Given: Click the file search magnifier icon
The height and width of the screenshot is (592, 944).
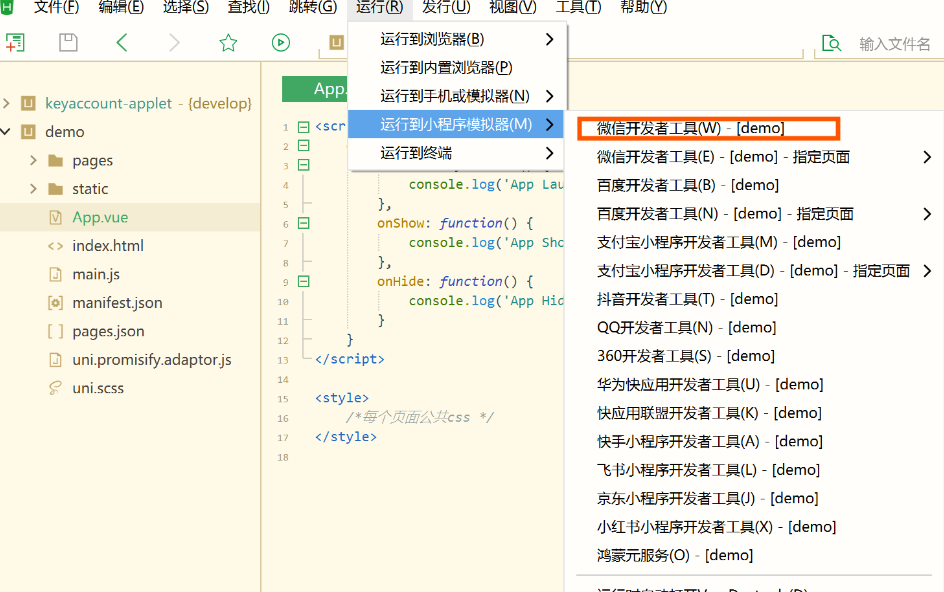Looking at the screenshot, I should 832,44.
